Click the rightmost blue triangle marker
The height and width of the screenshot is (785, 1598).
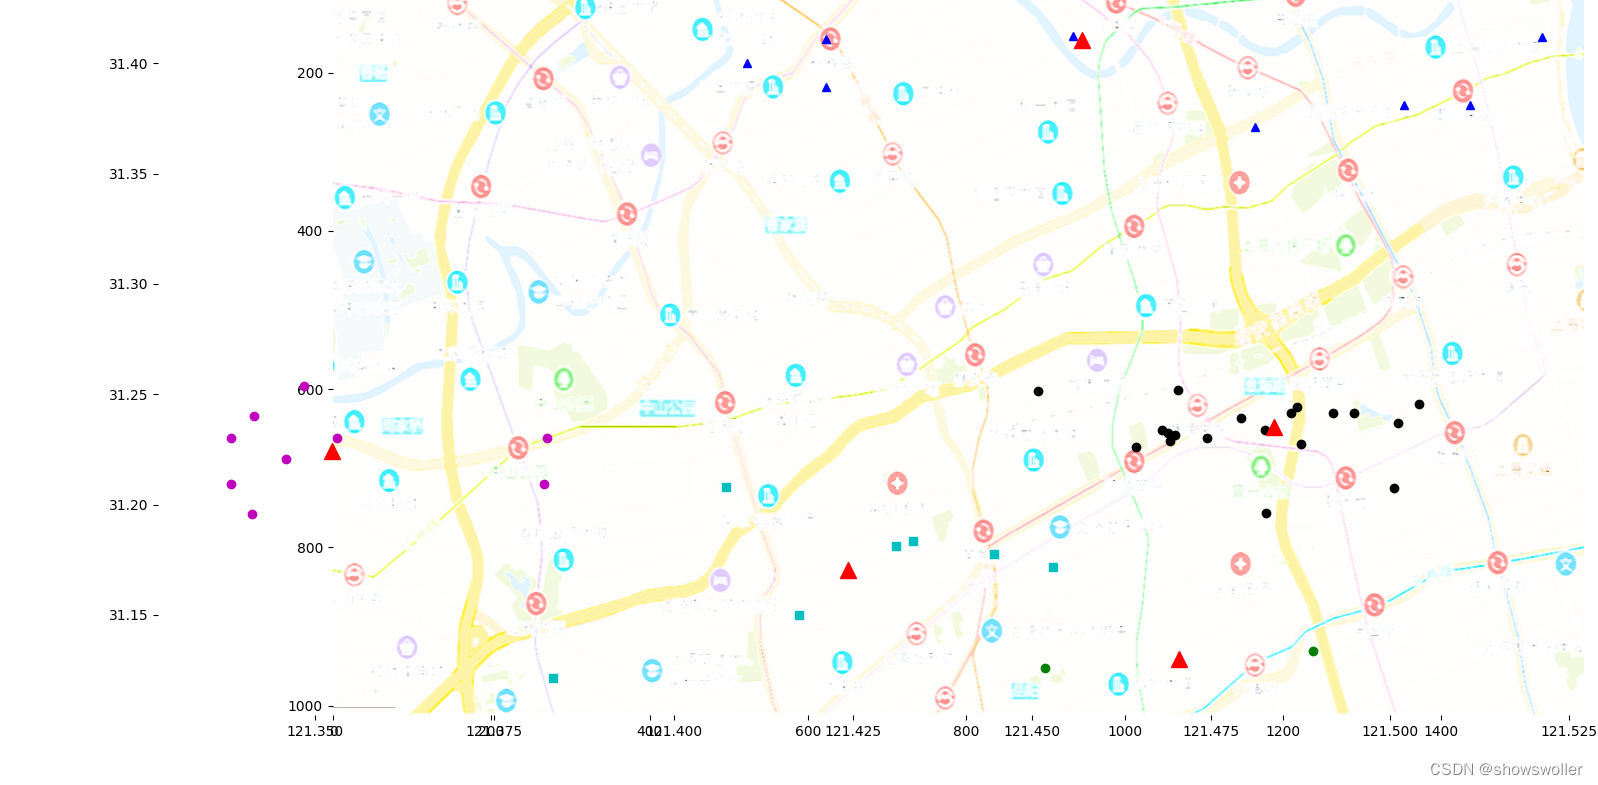(1542, 38)
